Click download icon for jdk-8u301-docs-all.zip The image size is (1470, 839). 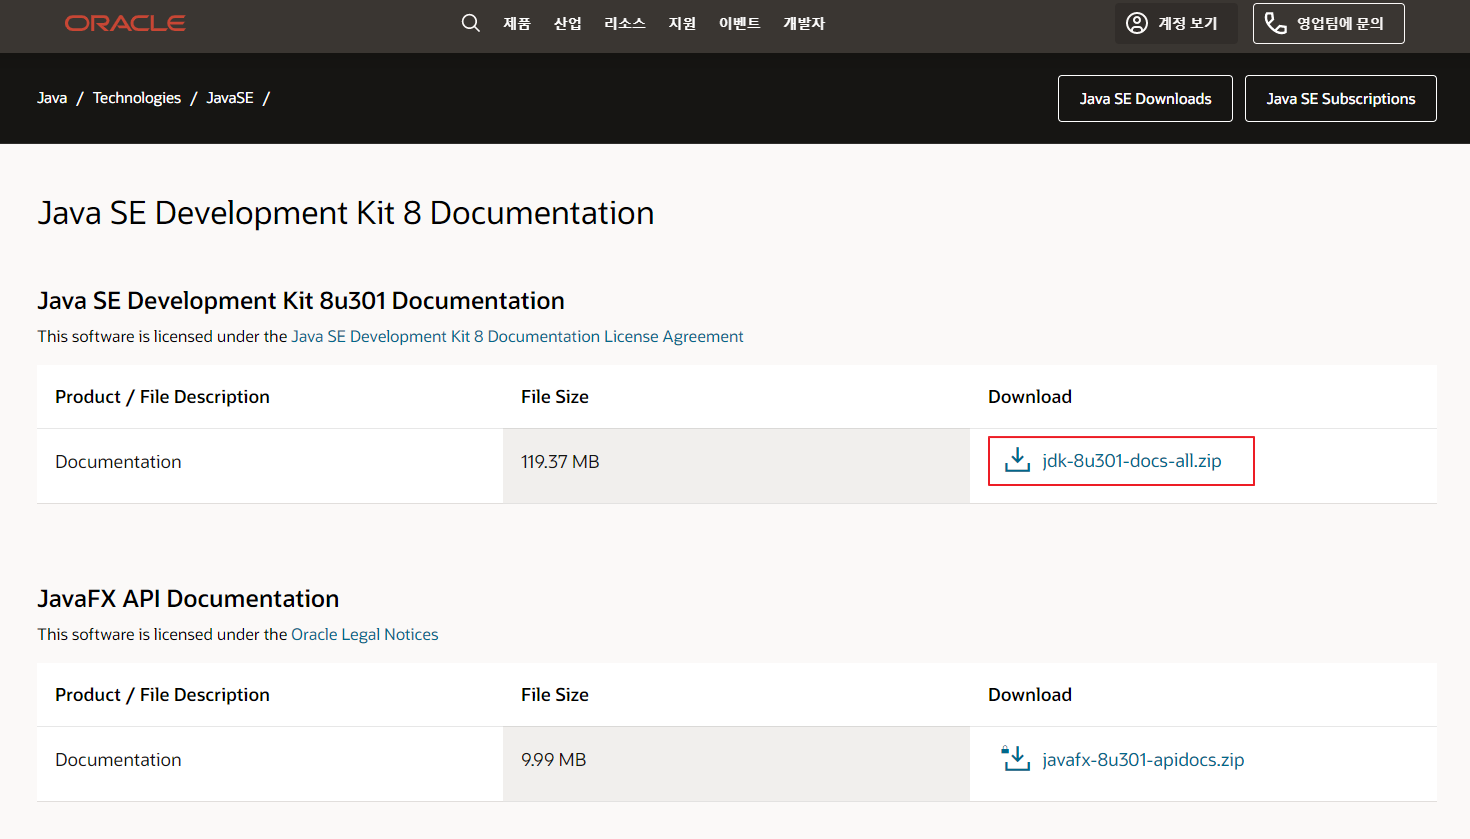1017,460
